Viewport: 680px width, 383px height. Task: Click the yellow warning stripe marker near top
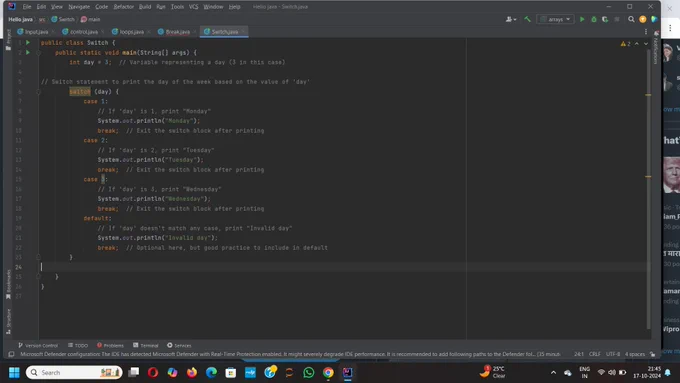(x=648, y=95)
